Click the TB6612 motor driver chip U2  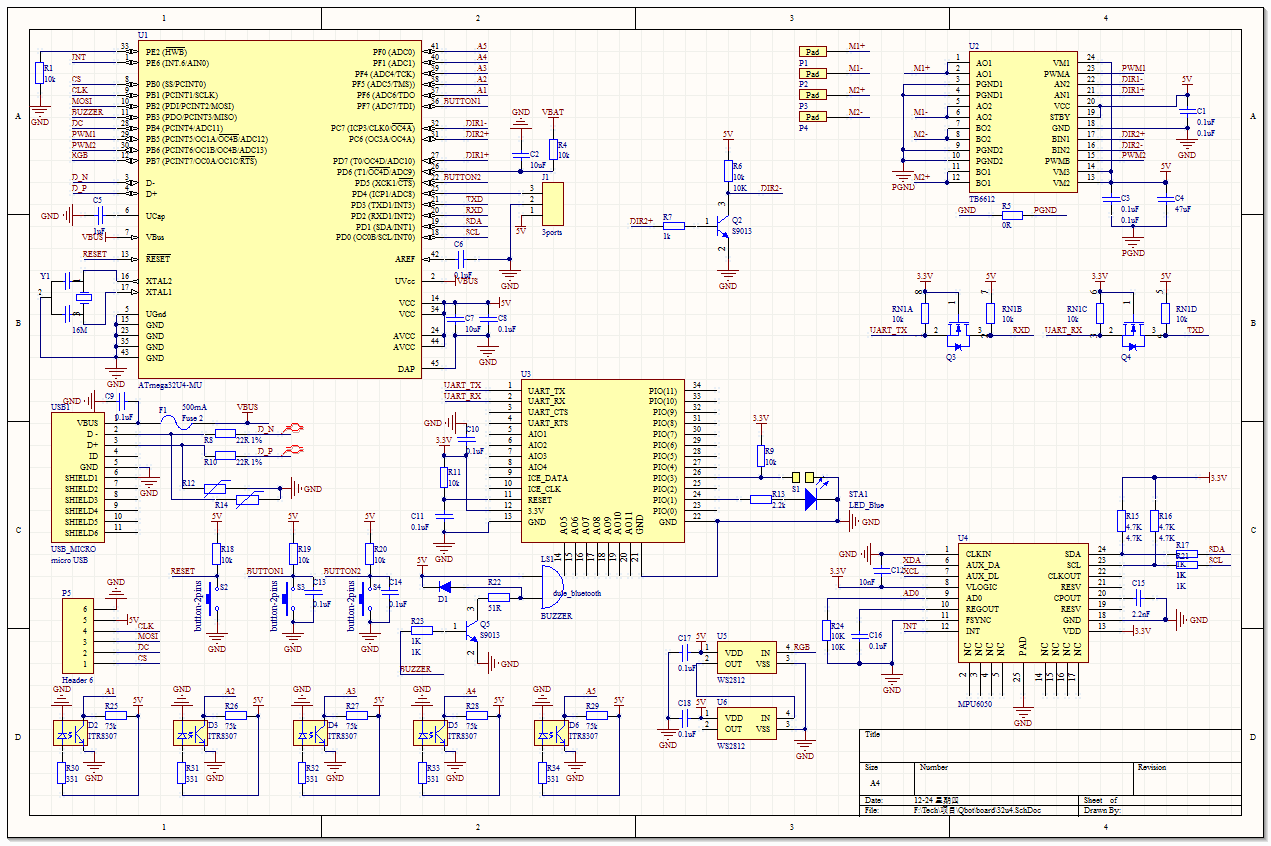click(1023, 122)
